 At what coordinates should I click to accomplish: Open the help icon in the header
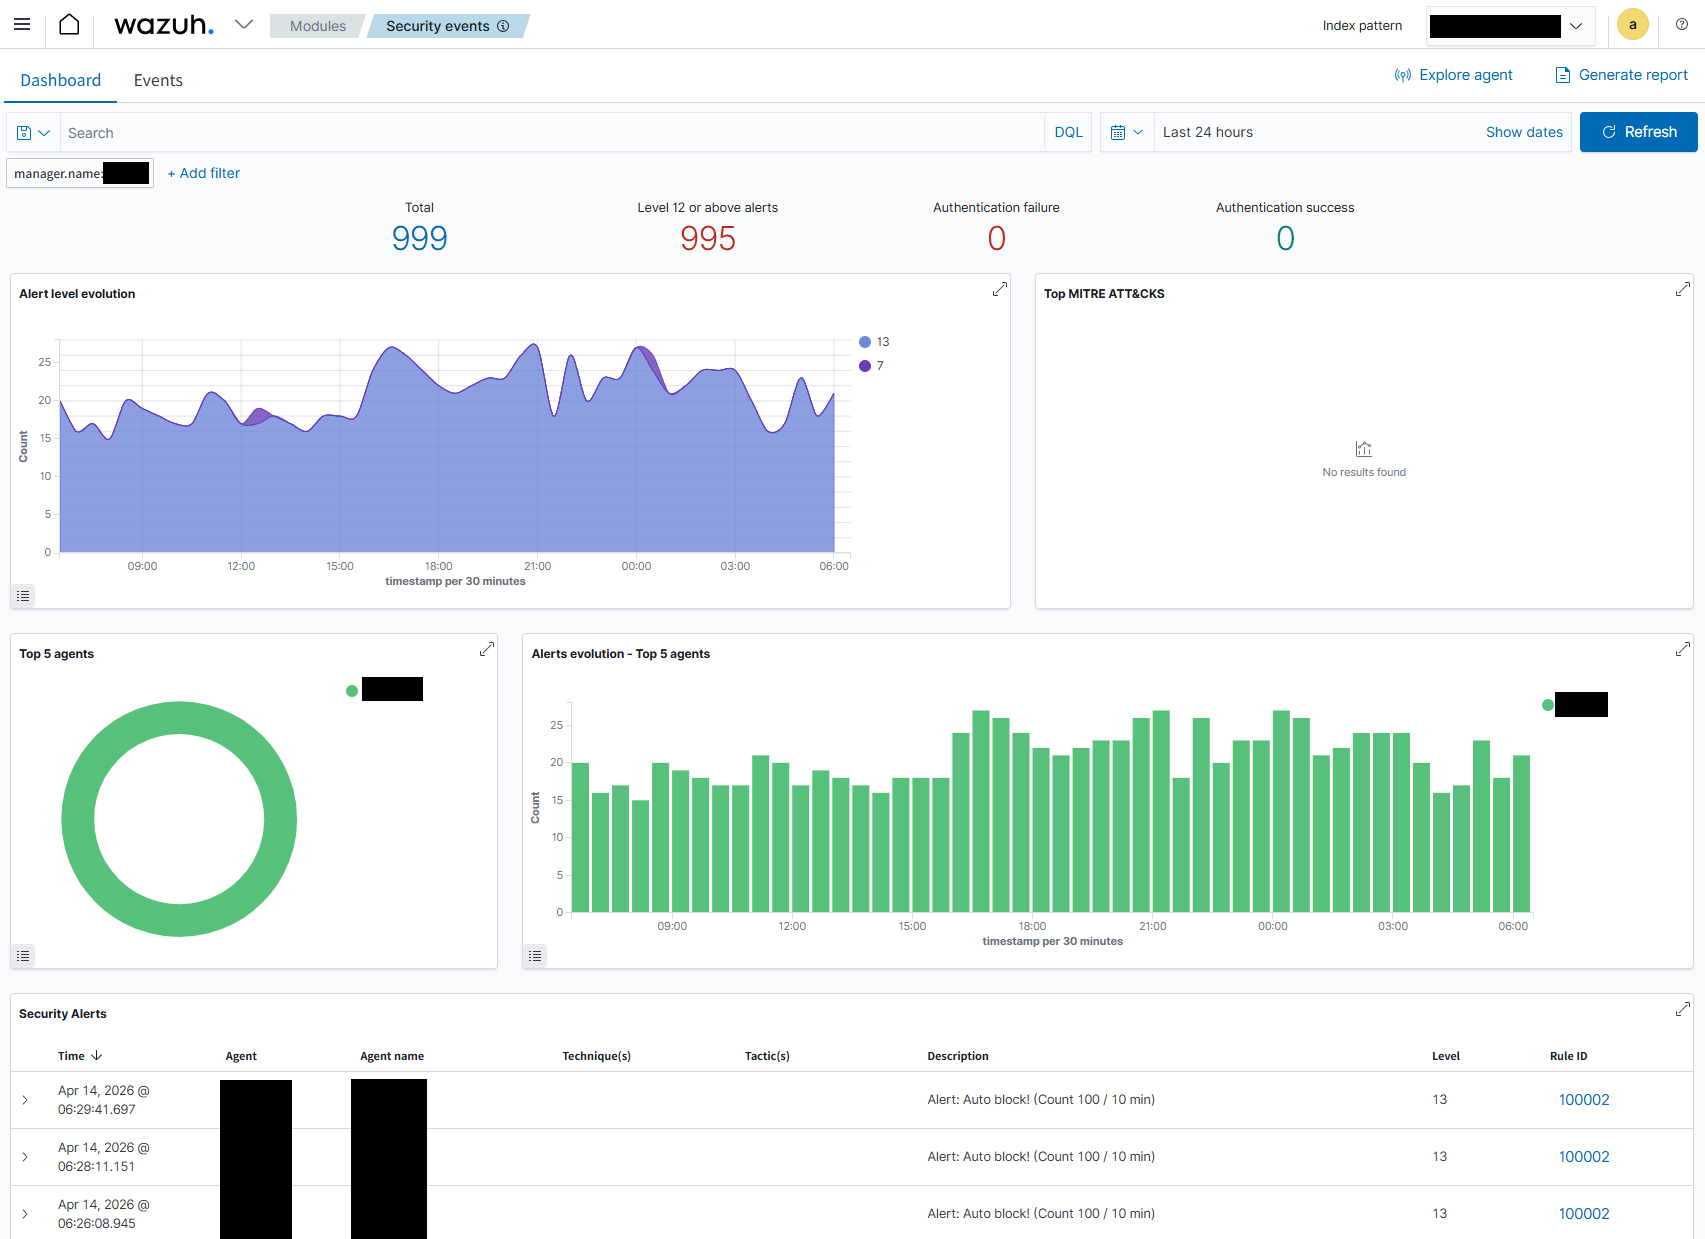pyautogui.click(x=1682, y=24)
